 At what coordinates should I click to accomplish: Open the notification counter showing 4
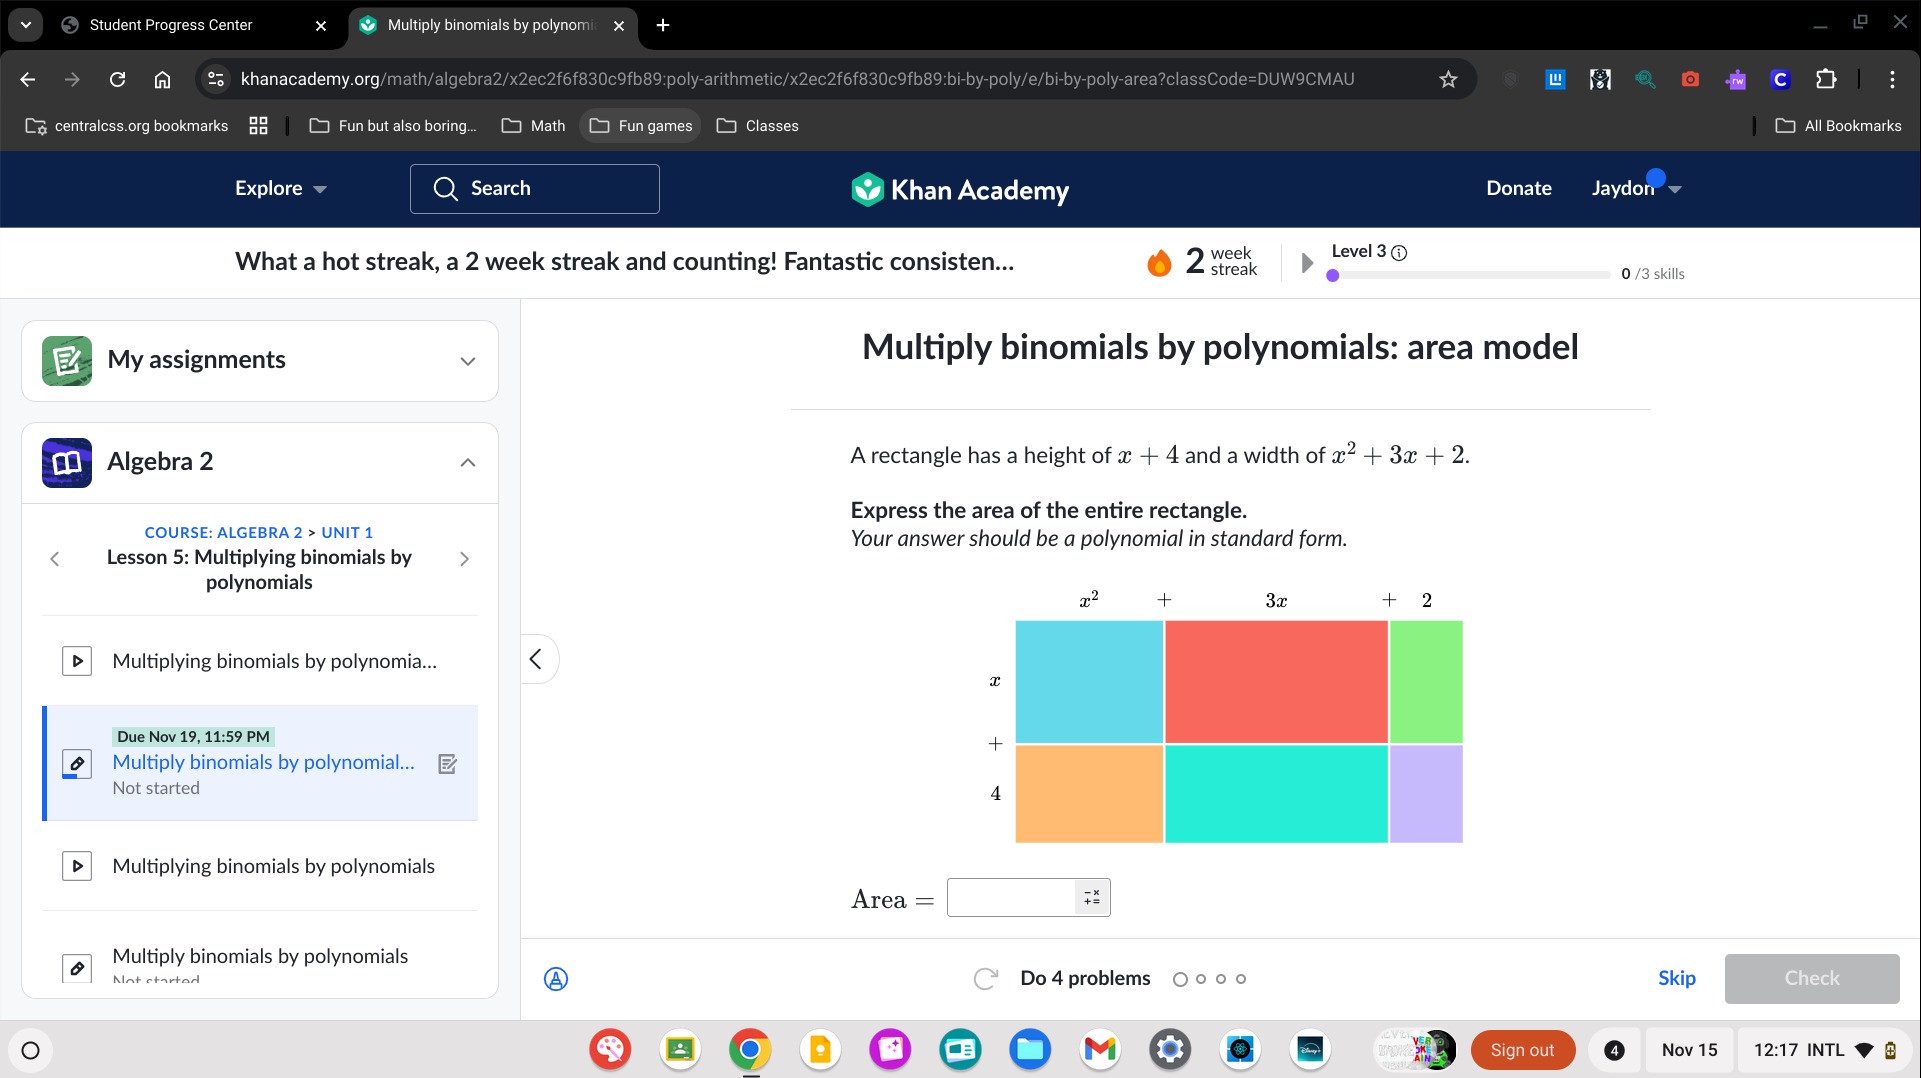click(x=1614, y=1050)
